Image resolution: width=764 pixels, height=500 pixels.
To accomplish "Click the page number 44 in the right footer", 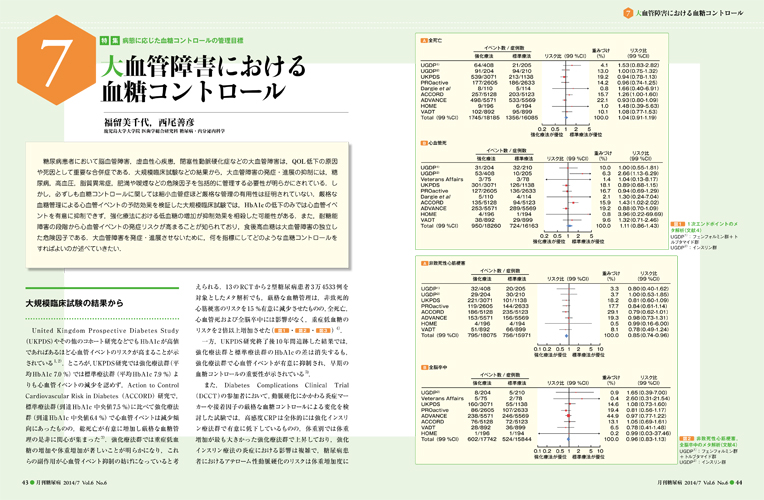I will tap(739, 482).
